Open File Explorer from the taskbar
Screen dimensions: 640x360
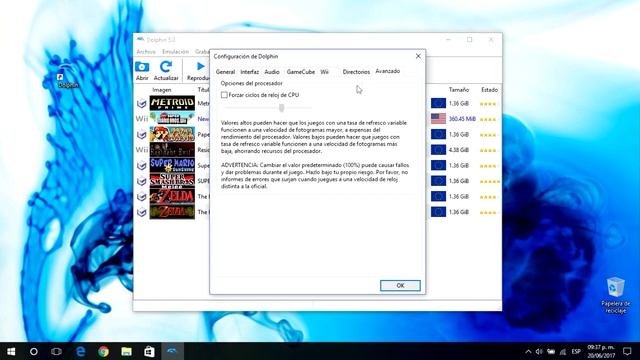(126, 351)
